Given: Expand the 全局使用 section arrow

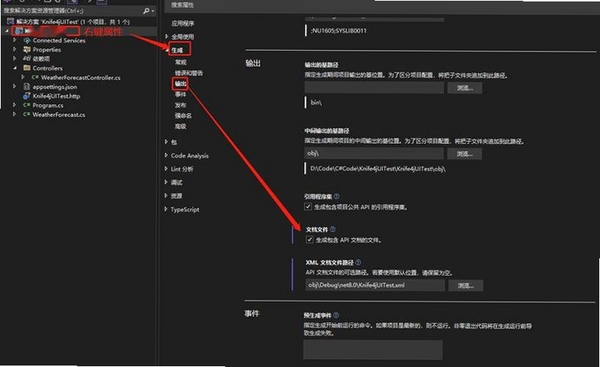Looking at the screenshot, I should click(x=166, y=36).
